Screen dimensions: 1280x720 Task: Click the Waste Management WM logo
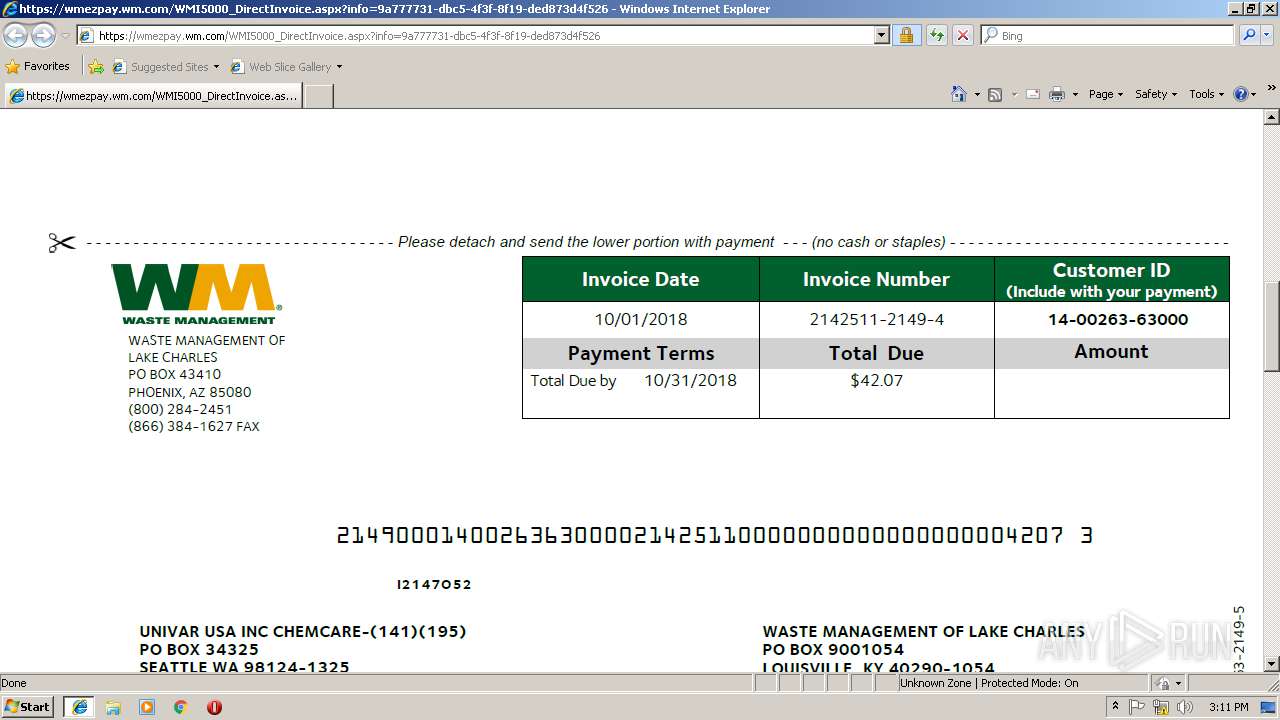[x=196, y=294]
